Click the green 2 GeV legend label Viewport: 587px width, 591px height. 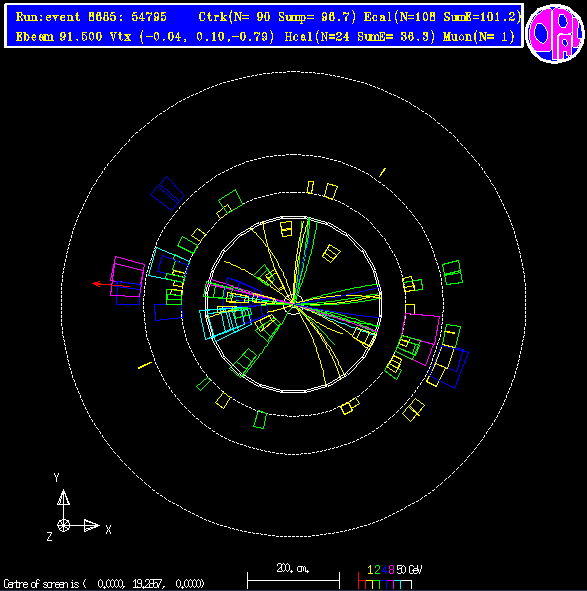click(377, 570)
